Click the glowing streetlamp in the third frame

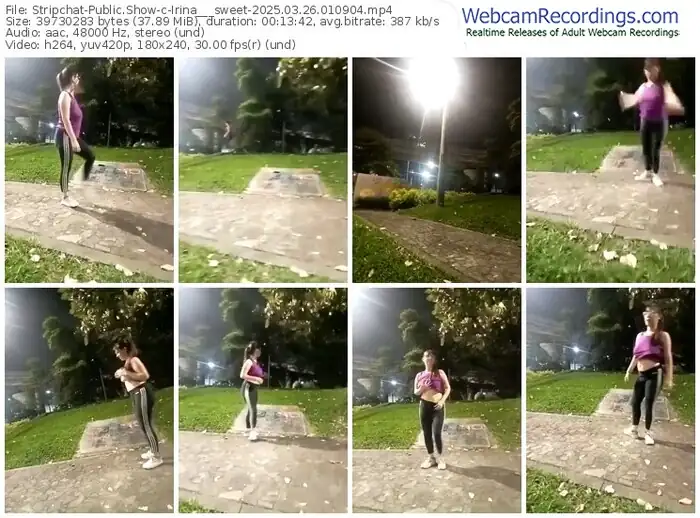pyautogui.click(x=433, y=83)
